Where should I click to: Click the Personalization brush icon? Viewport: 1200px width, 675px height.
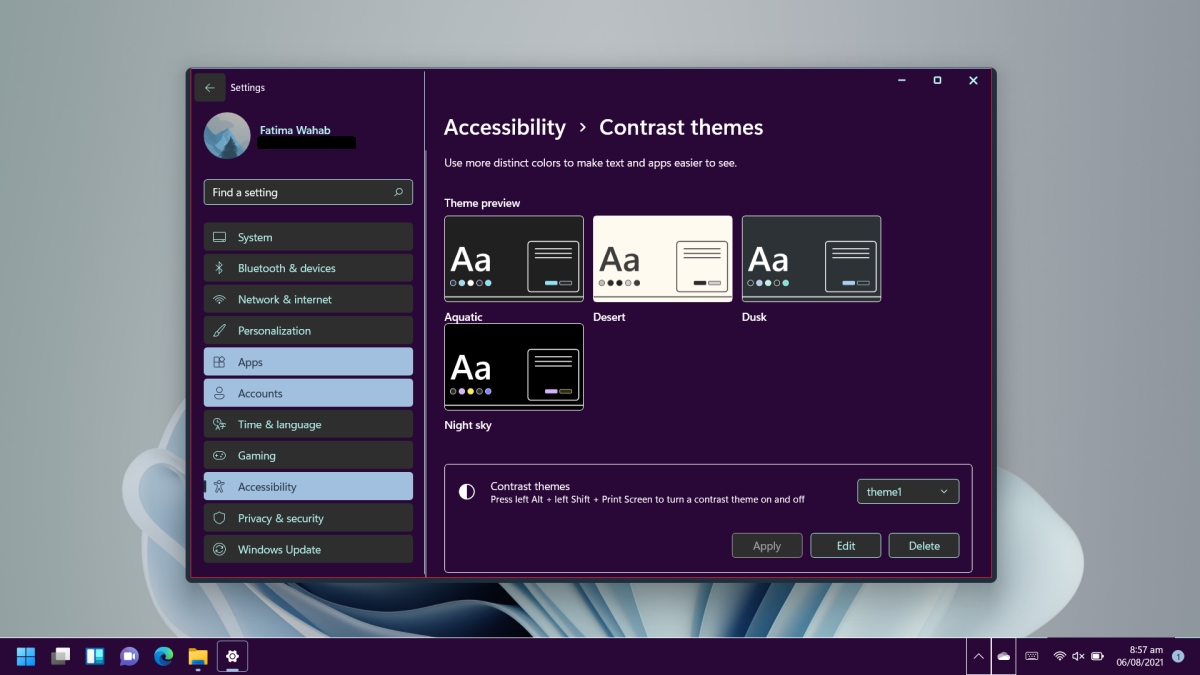coord(219,330)
